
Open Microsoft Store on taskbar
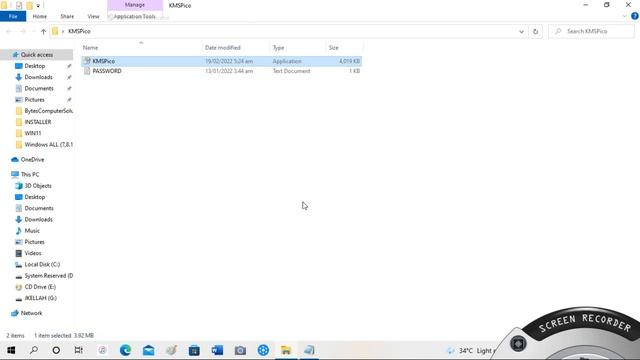[x=194, y=350]
